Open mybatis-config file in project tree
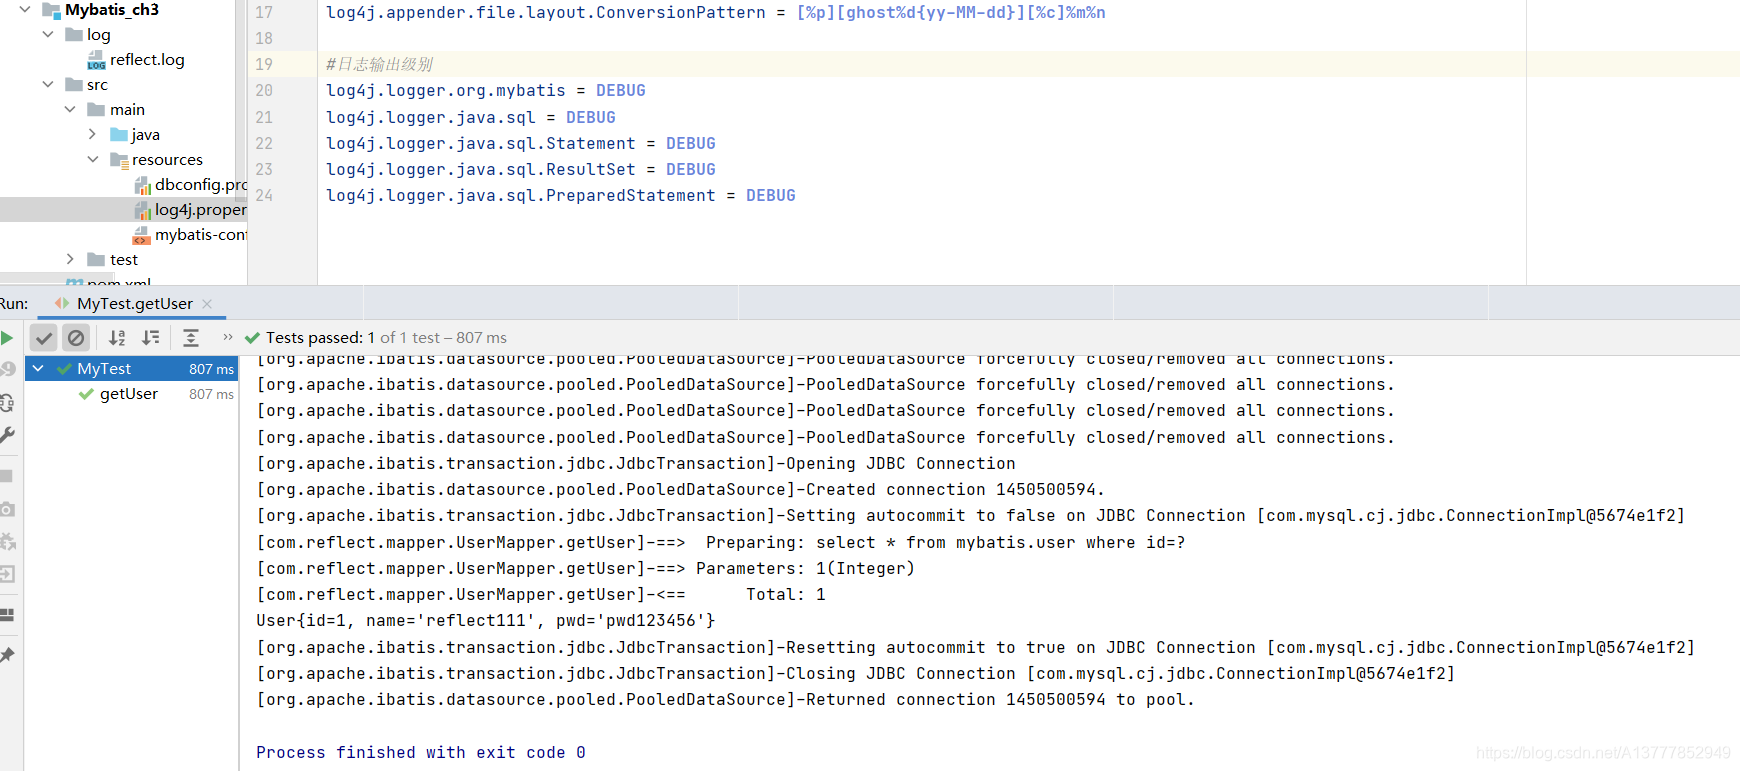 (x=200, y=235)
